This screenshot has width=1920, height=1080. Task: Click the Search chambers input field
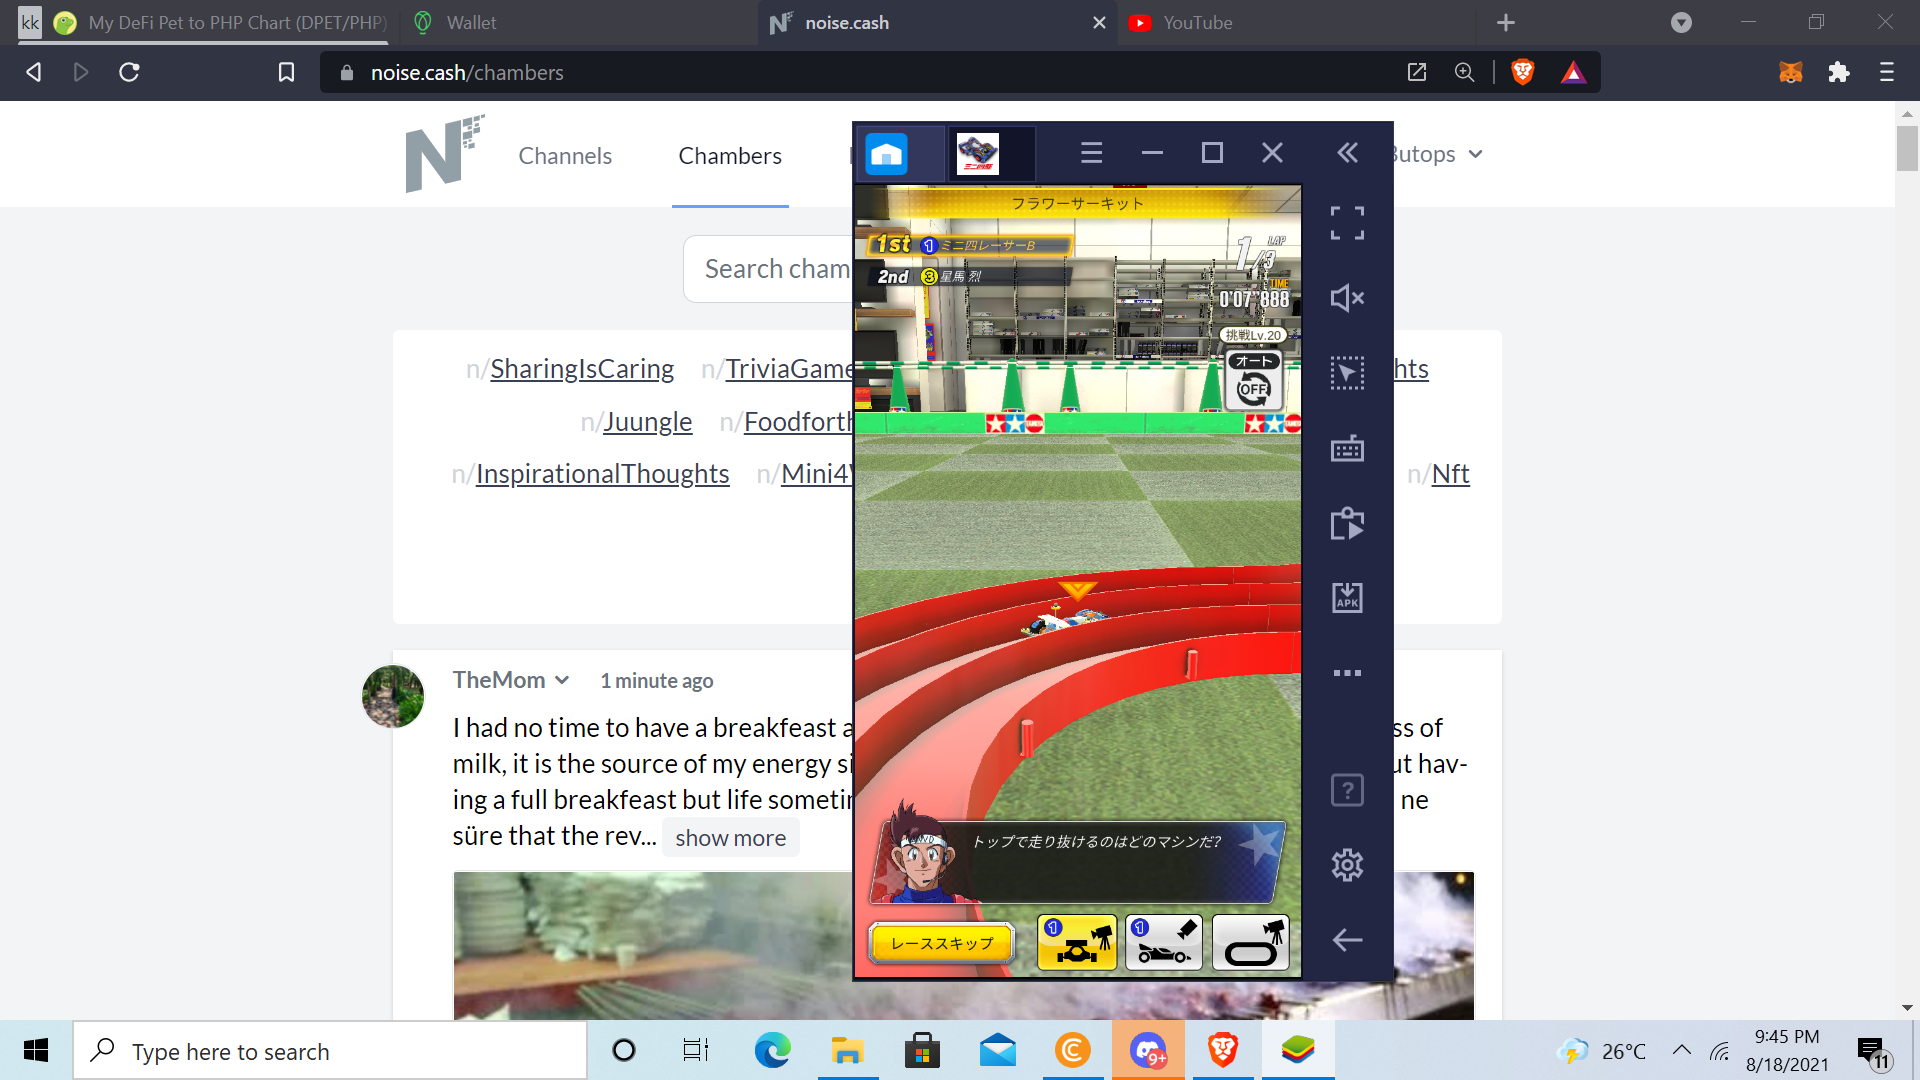[x=768, y=269]
